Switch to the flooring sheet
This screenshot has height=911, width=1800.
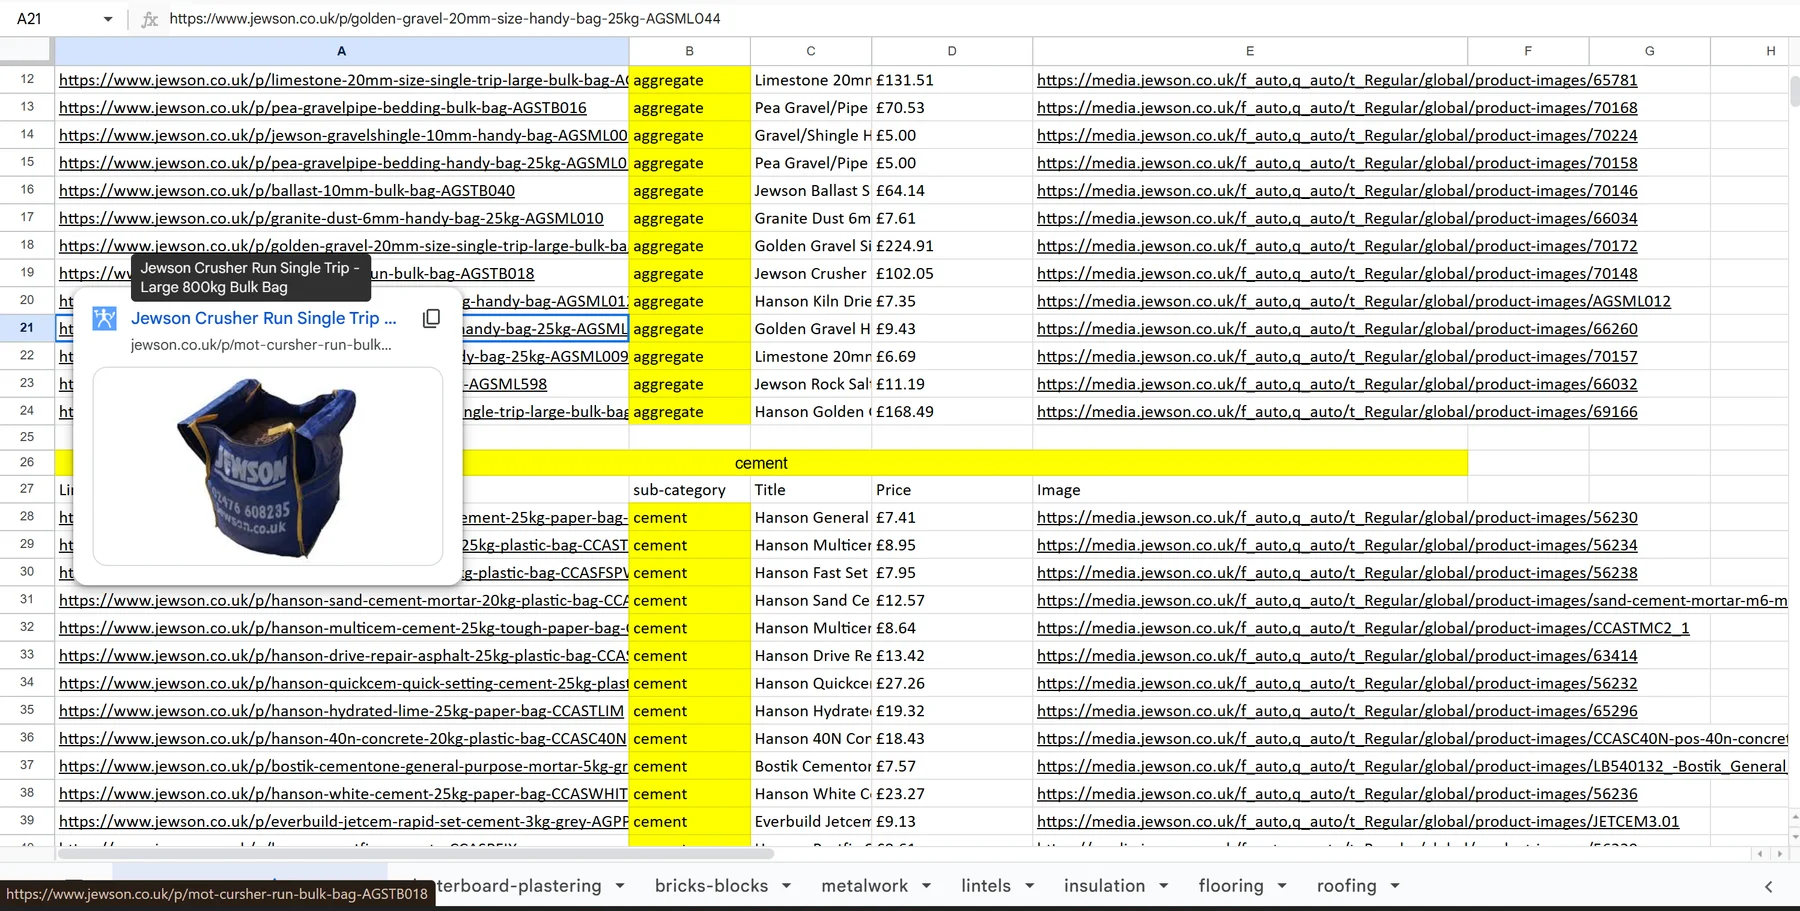pos(1231,886)
